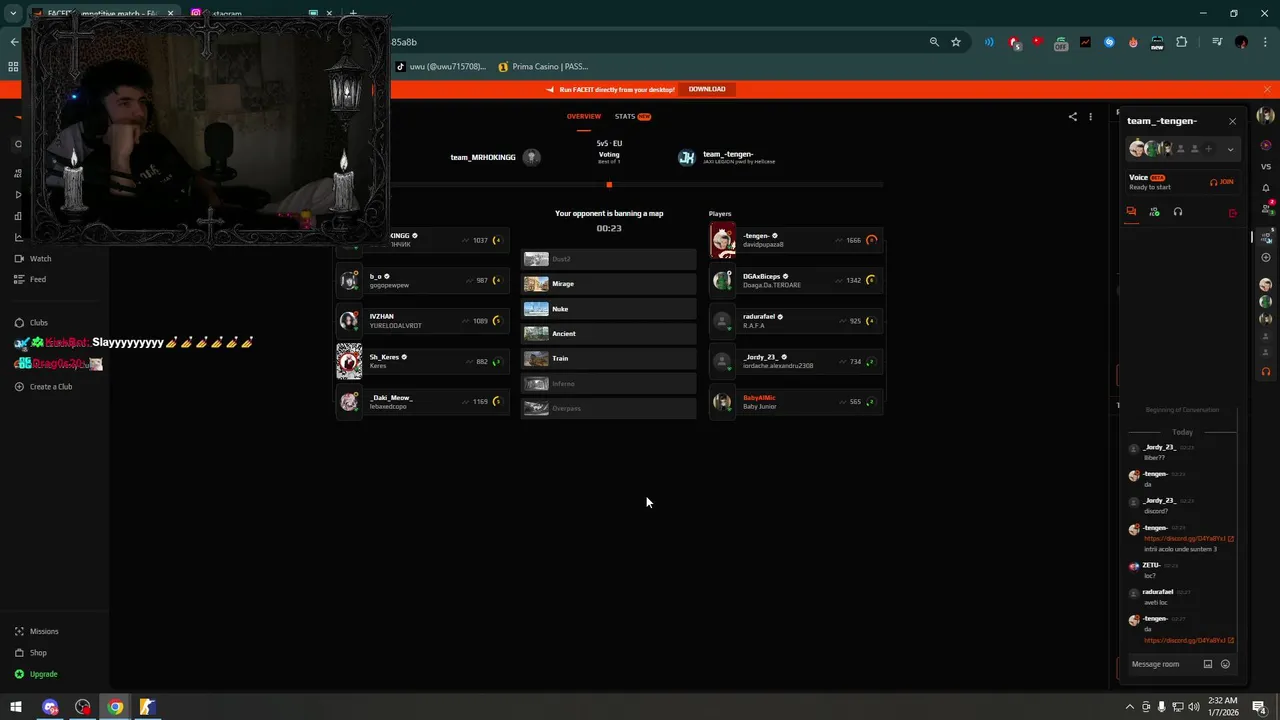Select the chat tab icon in panel
The height and width of the screenshot is (720, 1280).
[x=1131, y=212]
